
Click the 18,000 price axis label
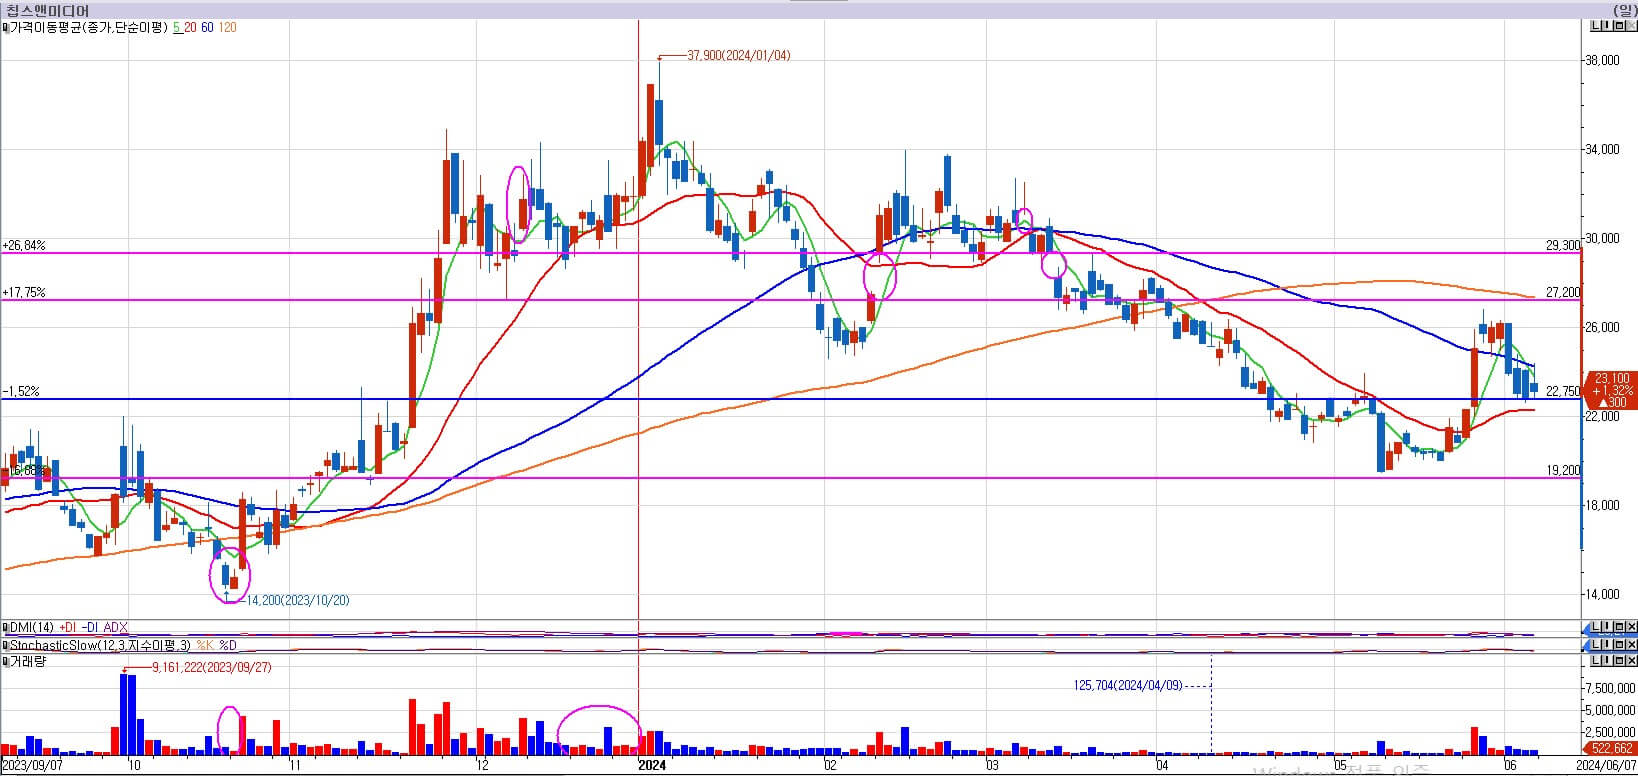(x=1603, y=506)
